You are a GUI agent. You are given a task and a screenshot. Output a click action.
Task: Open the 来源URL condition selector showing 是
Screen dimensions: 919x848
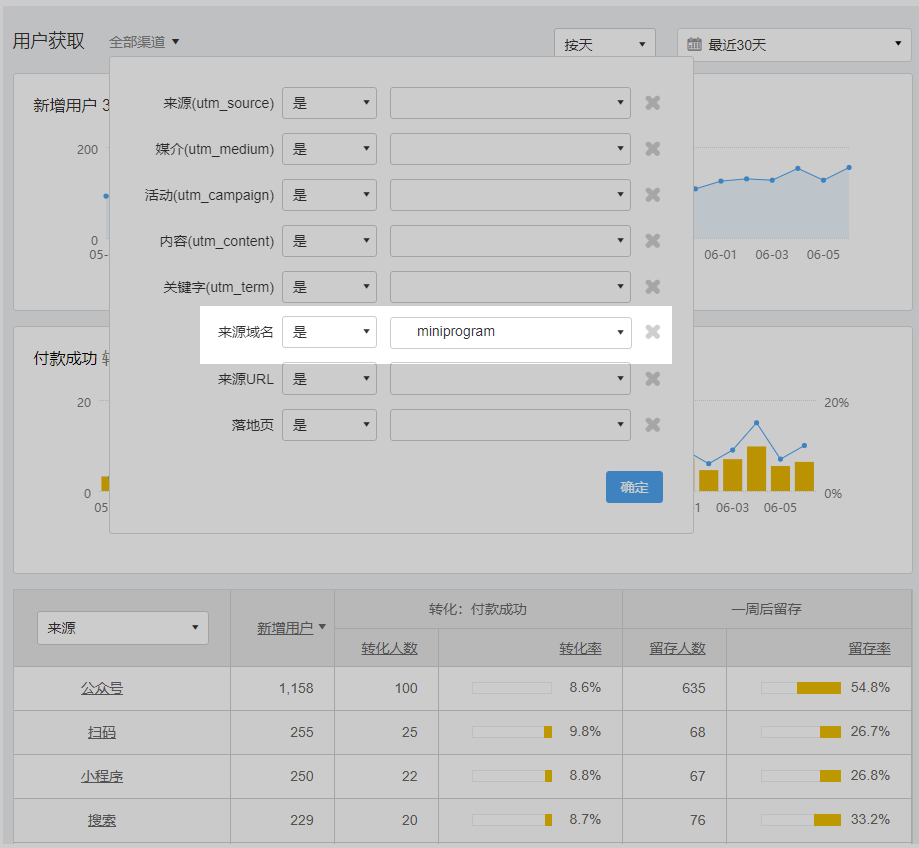coord(329,378)
